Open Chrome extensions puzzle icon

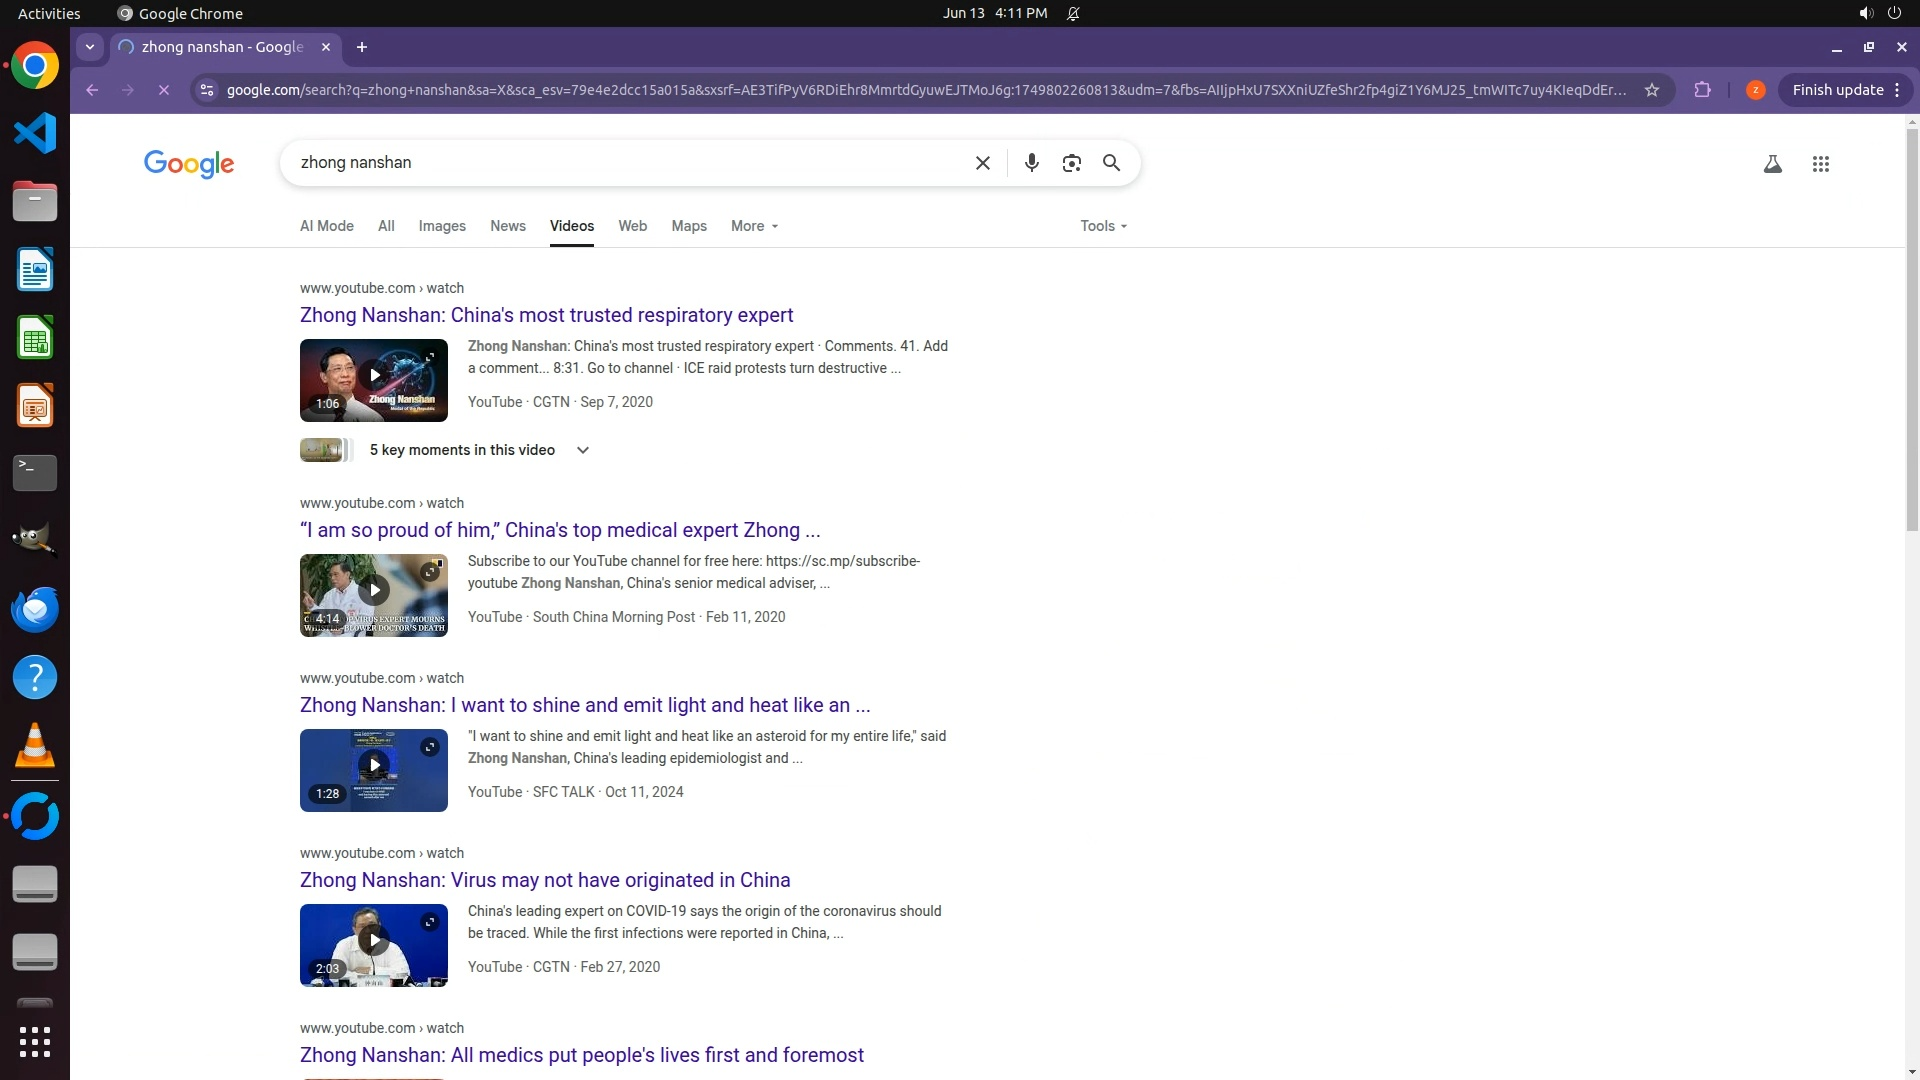(1702, 90)
